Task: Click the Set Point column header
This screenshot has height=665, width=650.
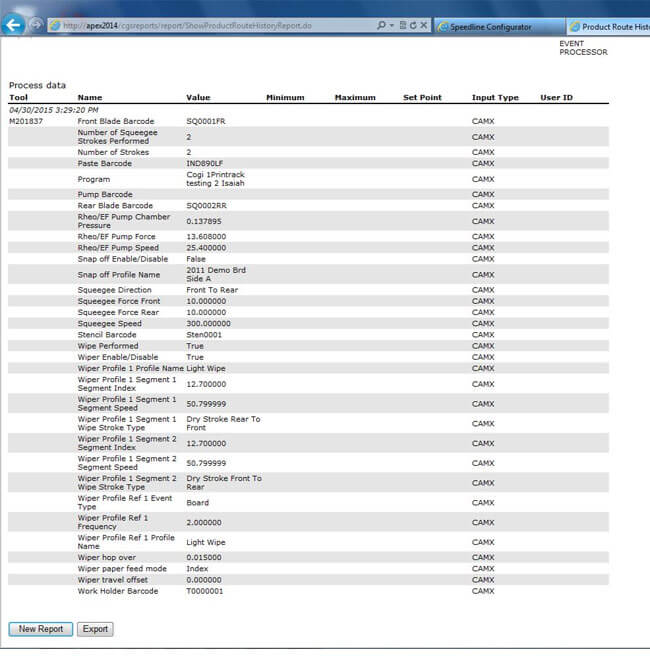Action: [422, 98]
